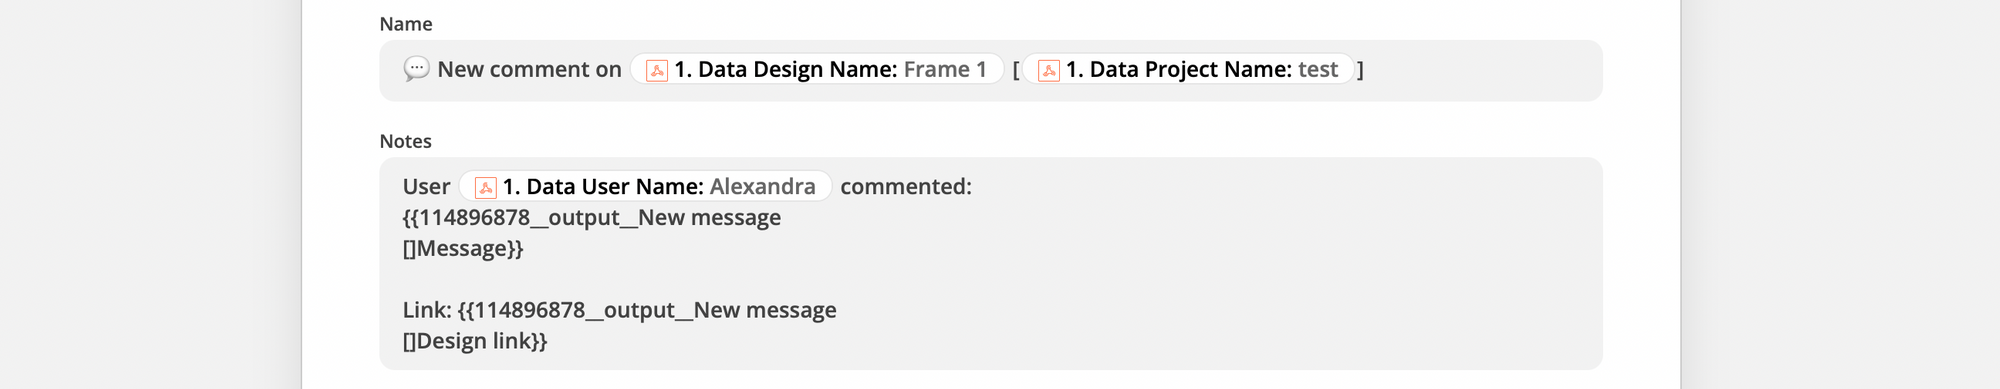Click the icon in Data User Name pill
This screenshot has height=389, width=2000.
485,187
